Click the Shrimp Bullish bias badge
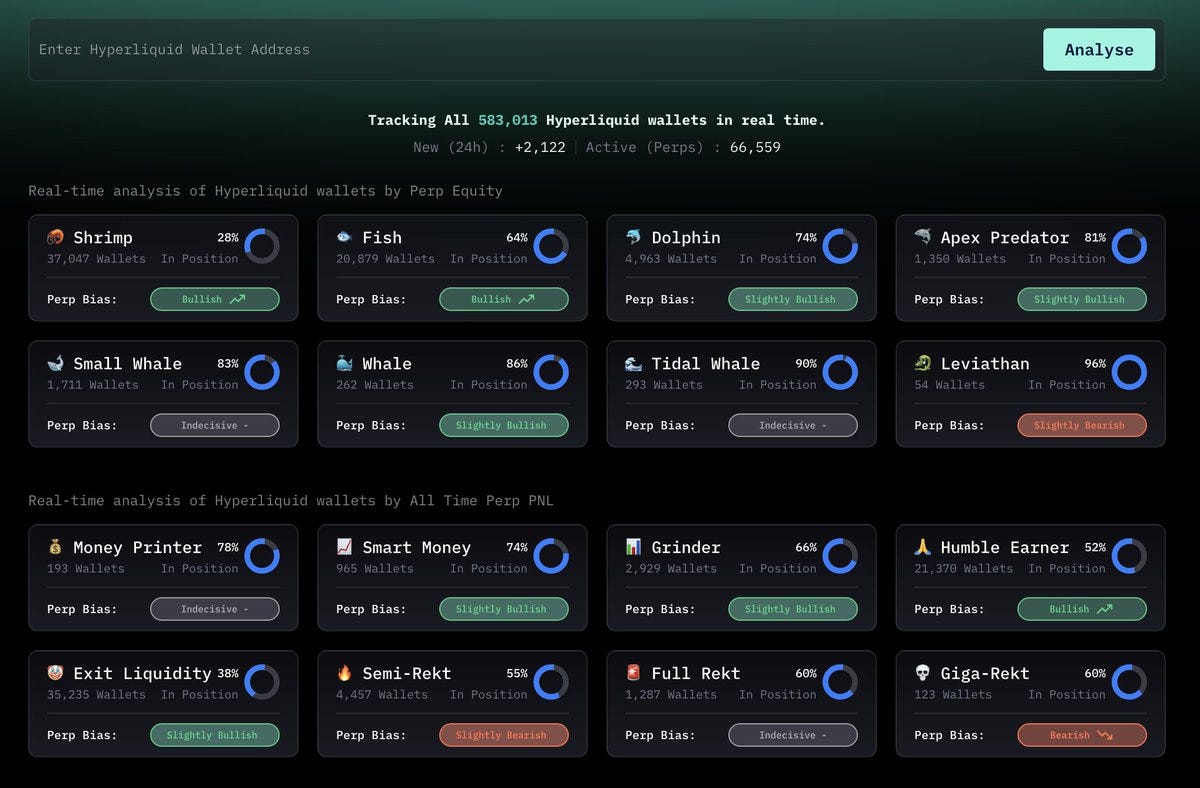The image size is (1200, 788). tap(215, 299)
